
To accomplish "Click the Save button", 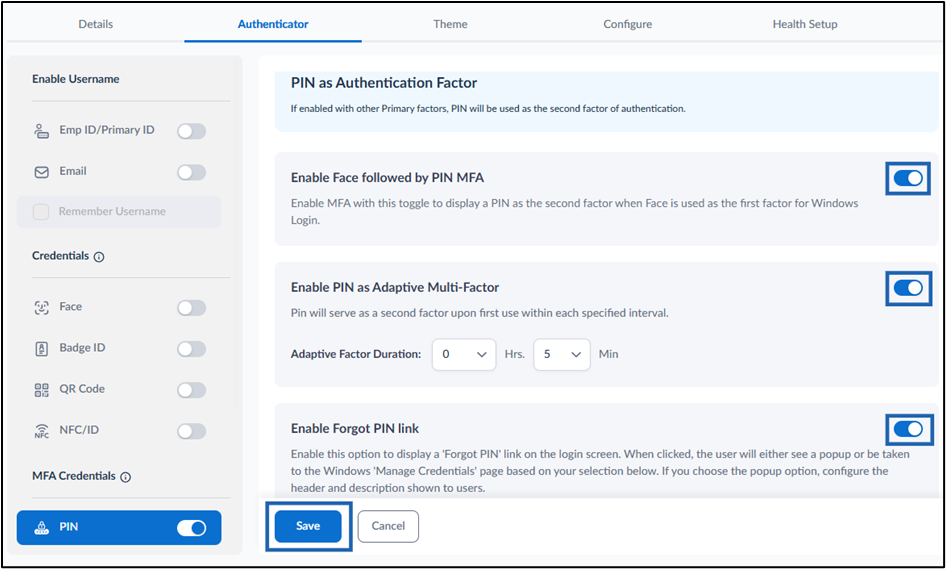I will (308, 526).
